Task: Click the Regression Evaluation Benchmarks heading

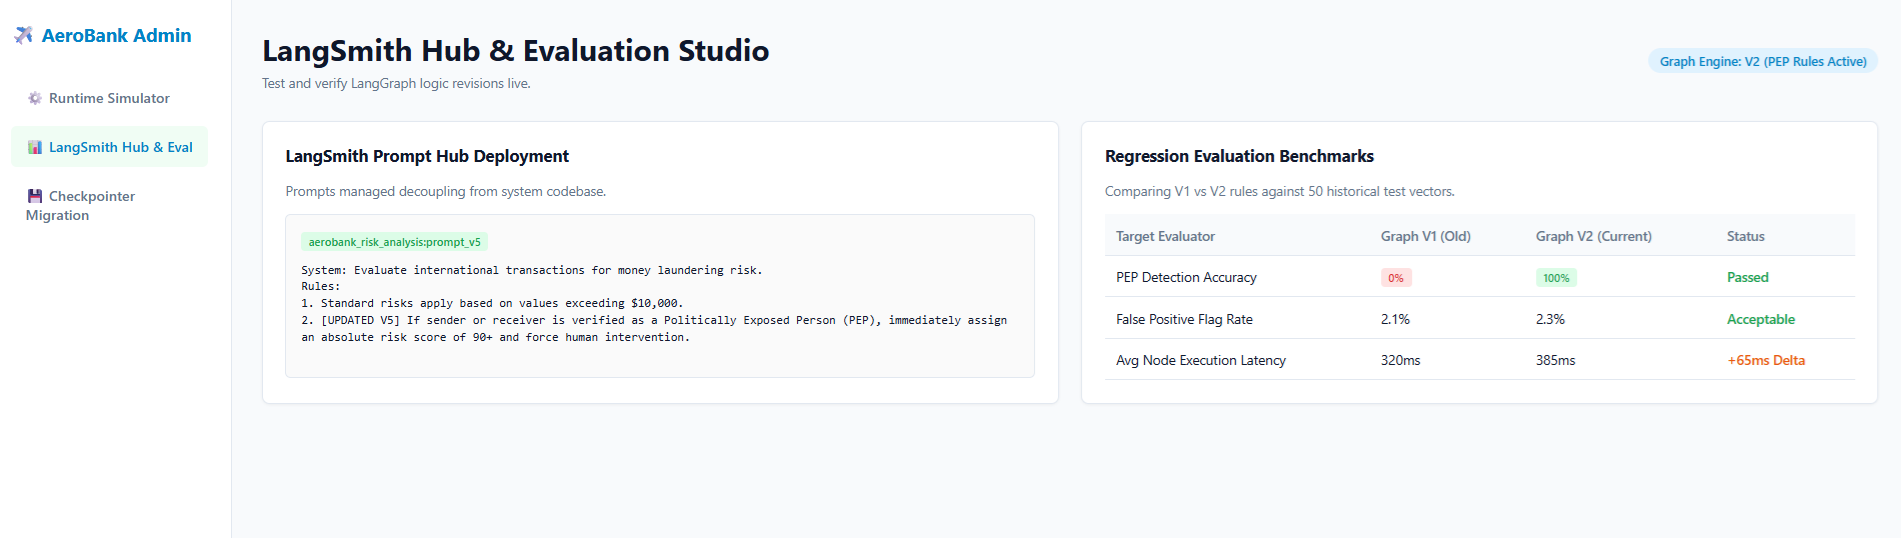Action: pos(1239,156)
